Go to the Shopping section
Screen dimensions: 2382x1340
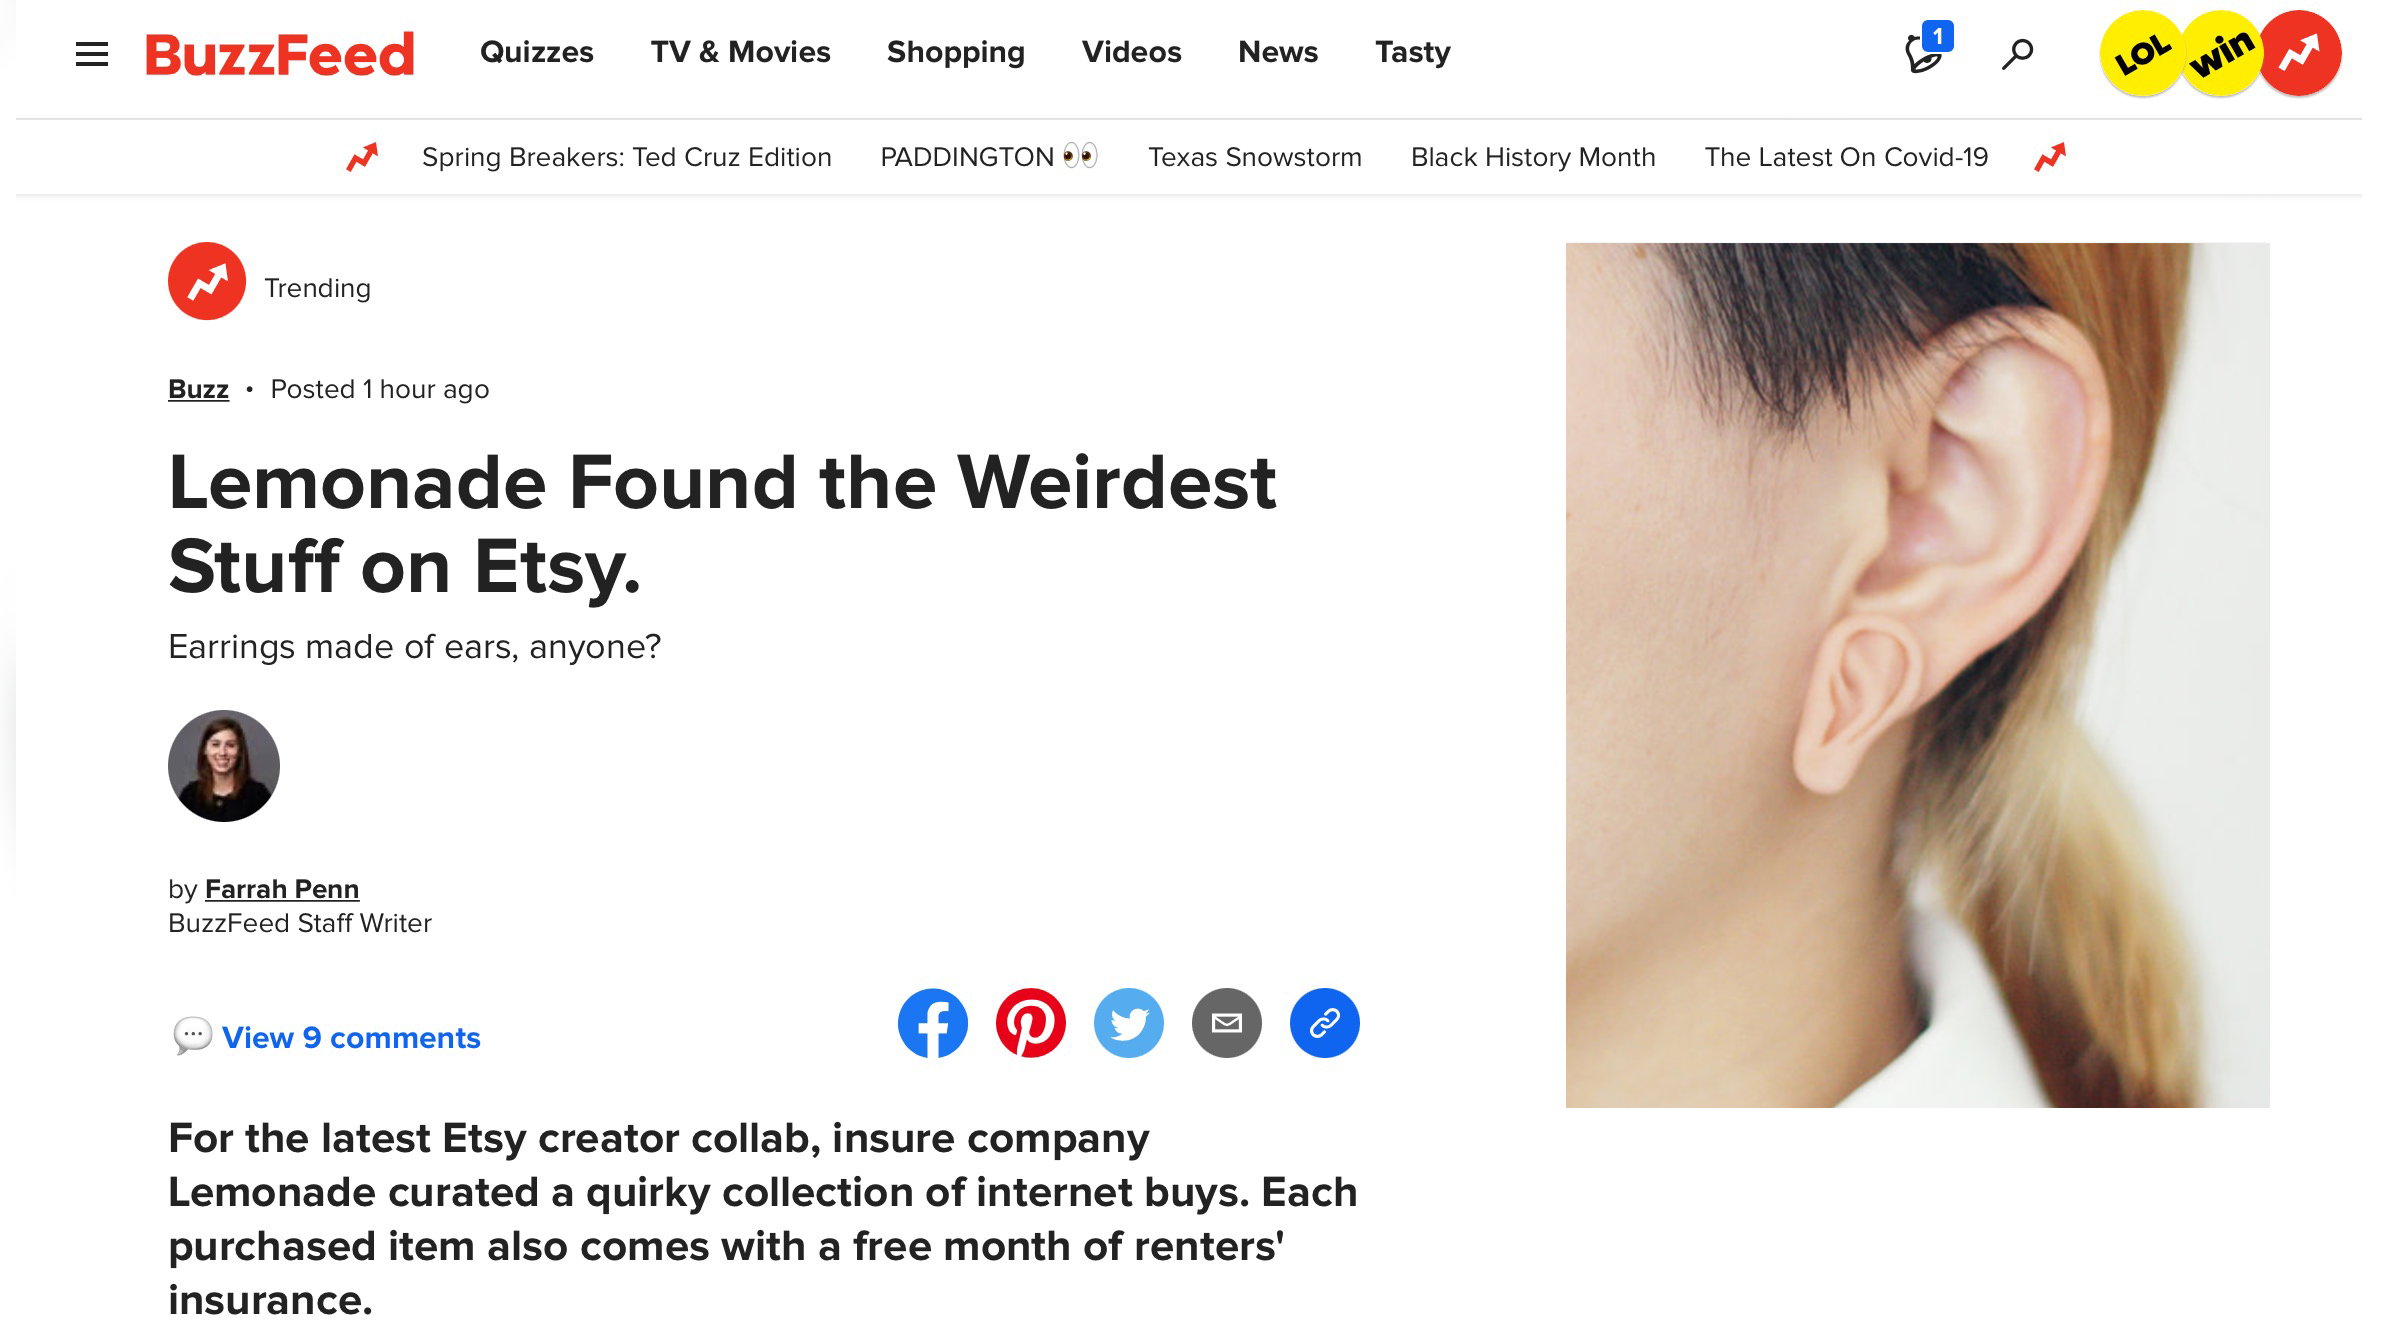point(955,52)
